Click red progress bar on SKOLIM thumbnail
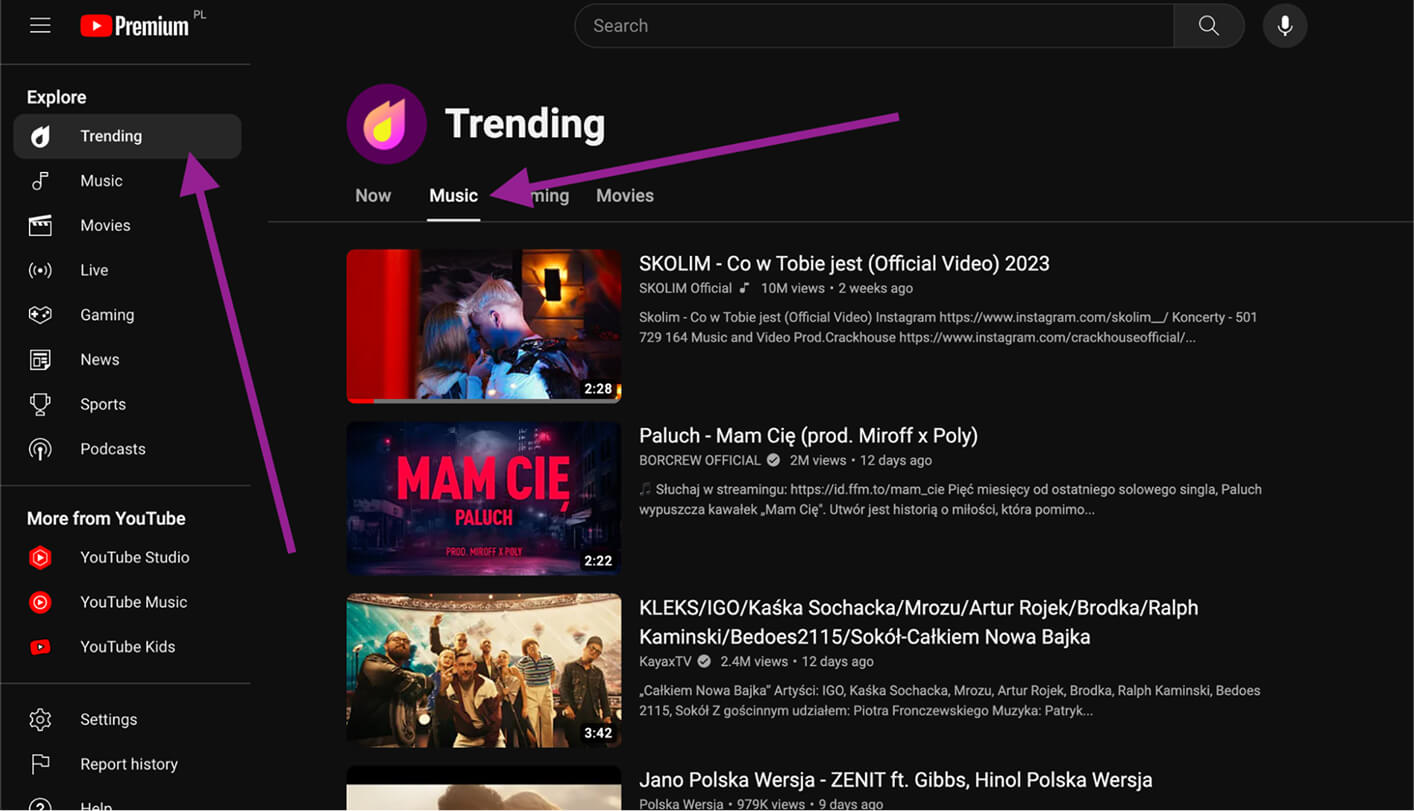The height and width of the screenshot is (811, 1414). click(x=360, y=401)
